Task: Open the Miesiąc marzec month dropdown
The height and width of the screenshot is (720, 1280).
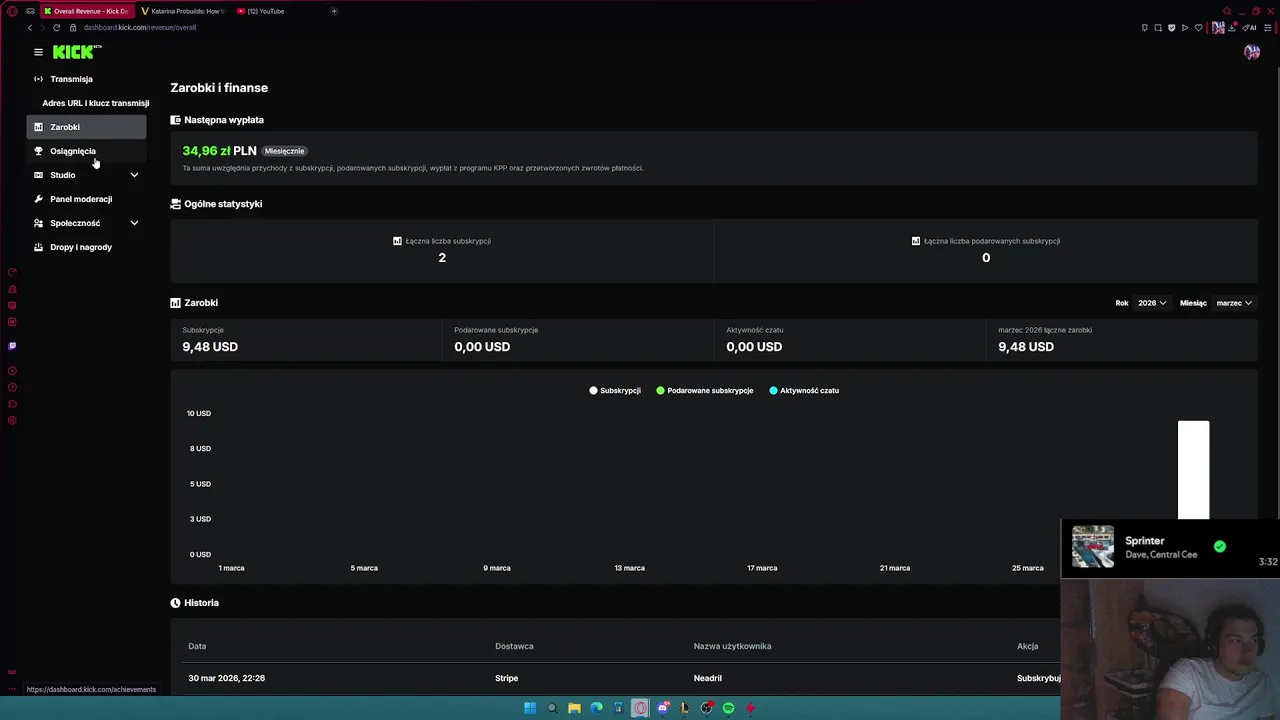Action: 1234,303
